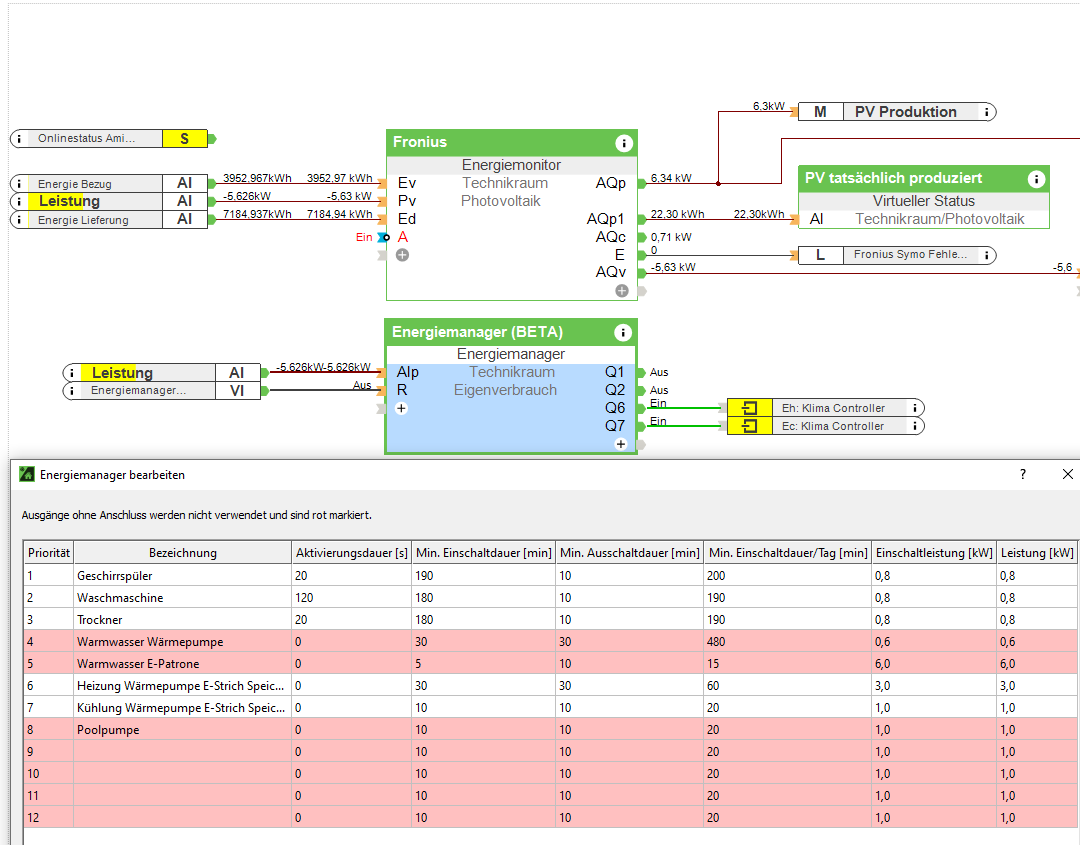The height and width of the screenshot is (845, 1080).
Task: Click Einschaltleistung cell for Warmwasser E-Patrone
Action: pos(933,664)
